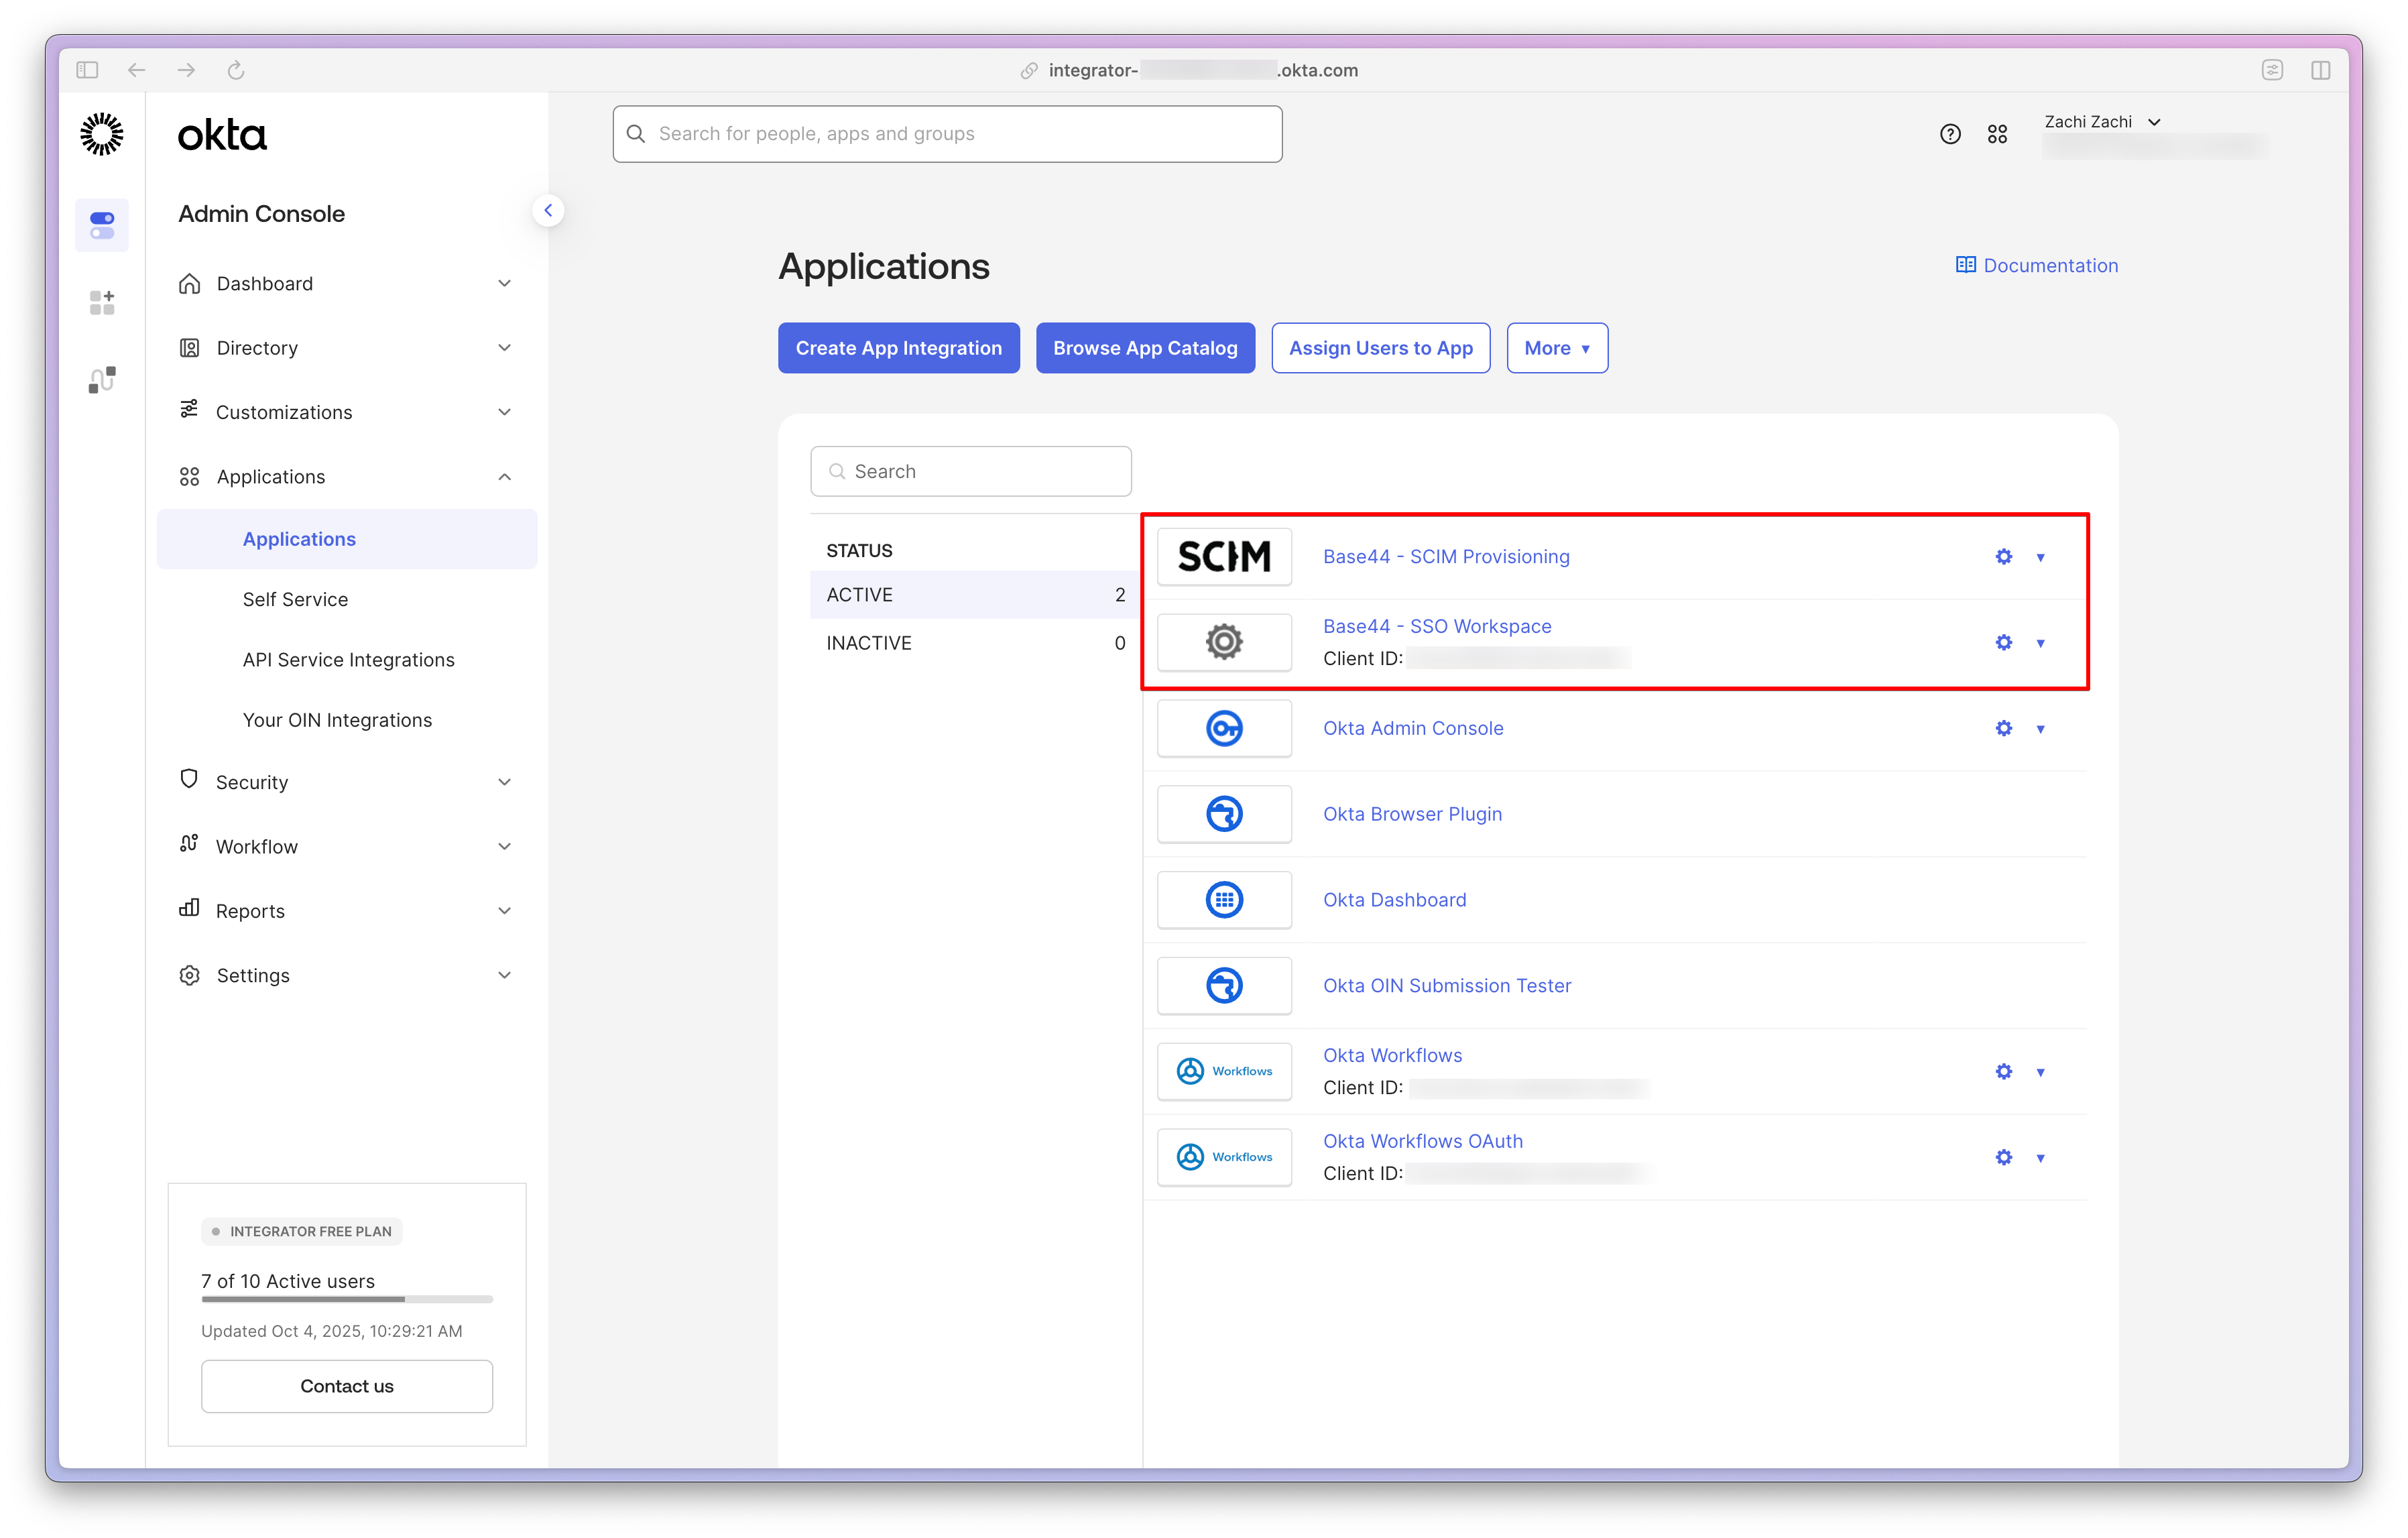Open the workflows connector icon in left rail
This screenshot has height=1538, width=2408.
click(x=102, y=380)
